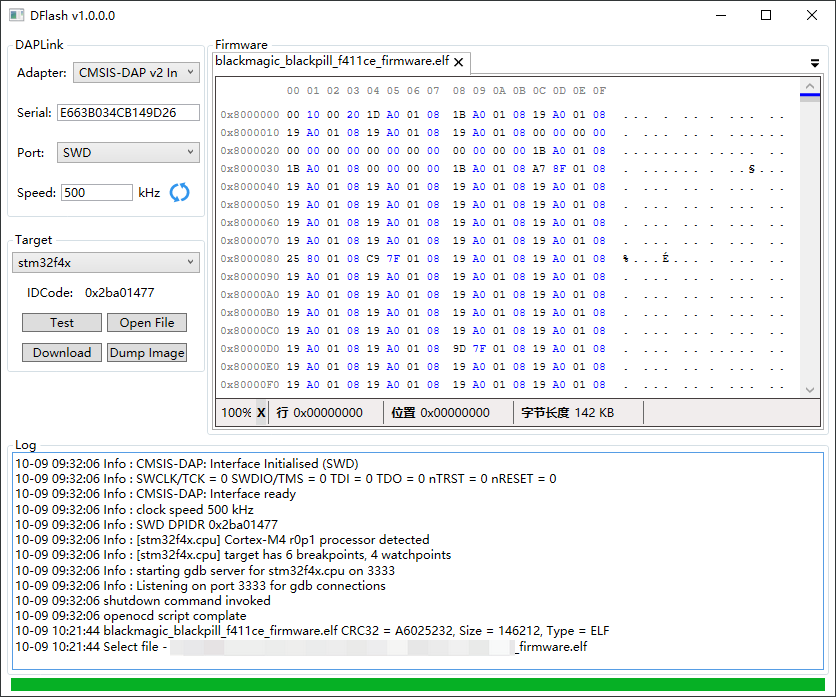
Task: Click the DFlash app icon in title bar
Action: click(x=16, y=15)
